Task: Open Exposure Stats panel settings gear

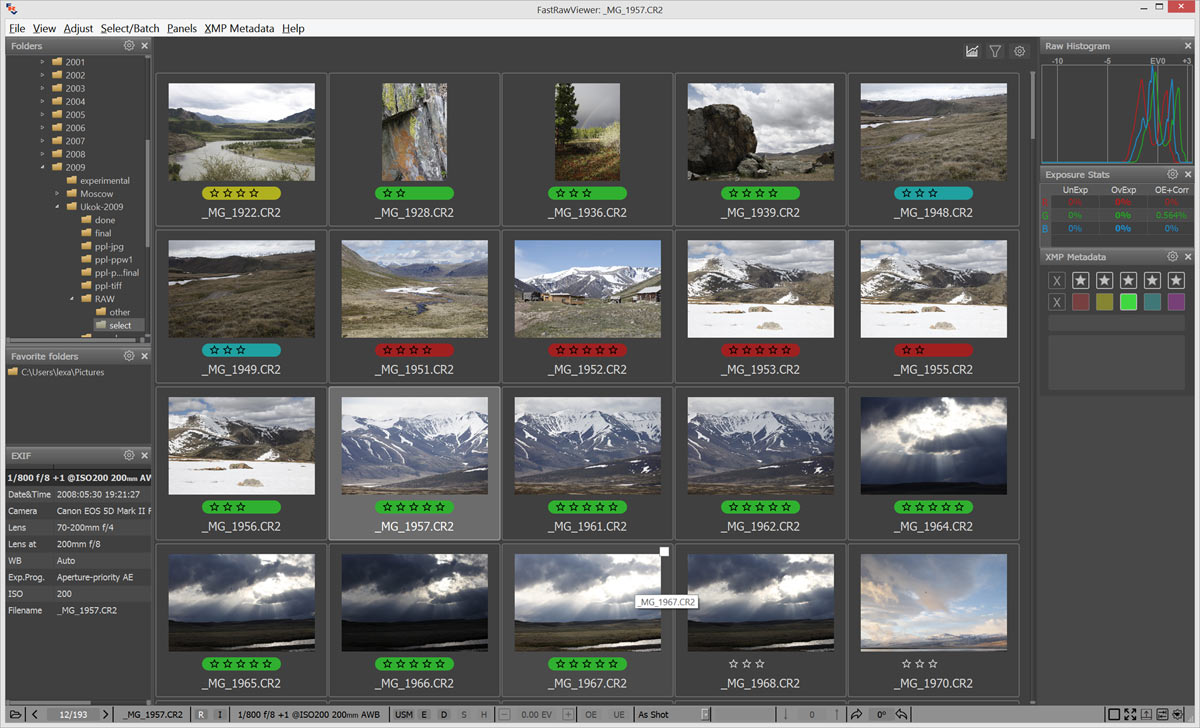Action: click(x=1172, y=175)
